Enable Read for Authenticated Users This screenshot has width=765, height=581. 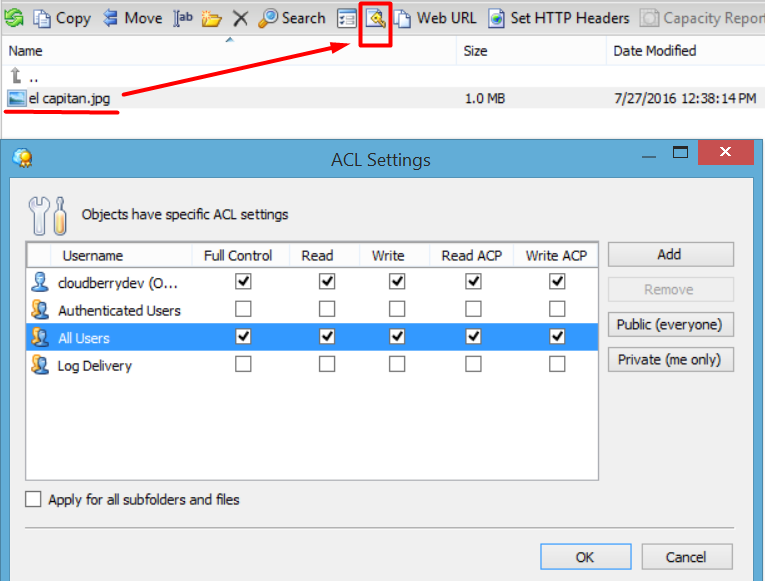tap(327, 310)
